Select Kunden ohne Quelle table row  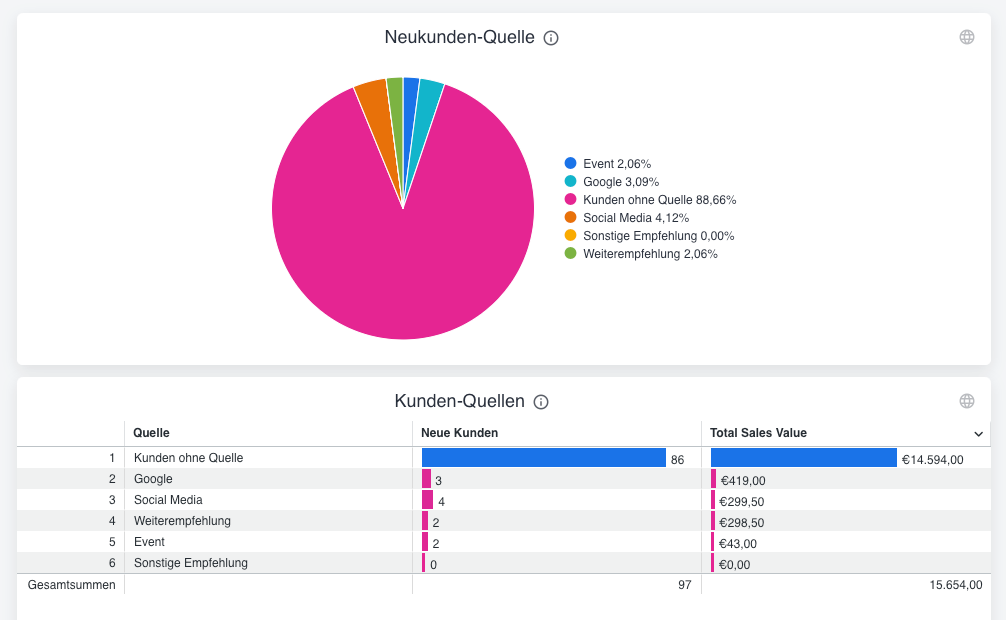[x=189, y=458]
